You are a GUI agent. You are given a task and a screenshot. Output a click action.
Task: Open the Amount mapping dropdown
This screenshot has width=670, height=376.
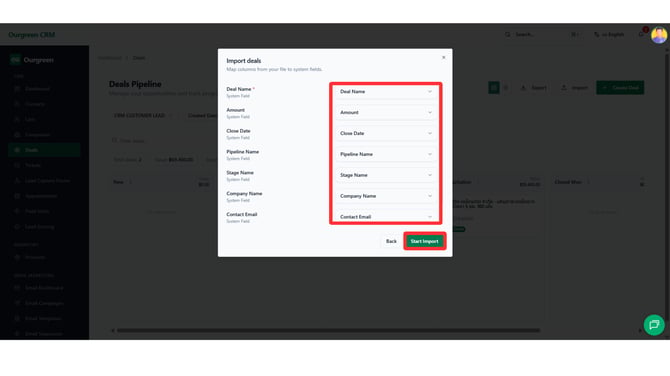385,112
